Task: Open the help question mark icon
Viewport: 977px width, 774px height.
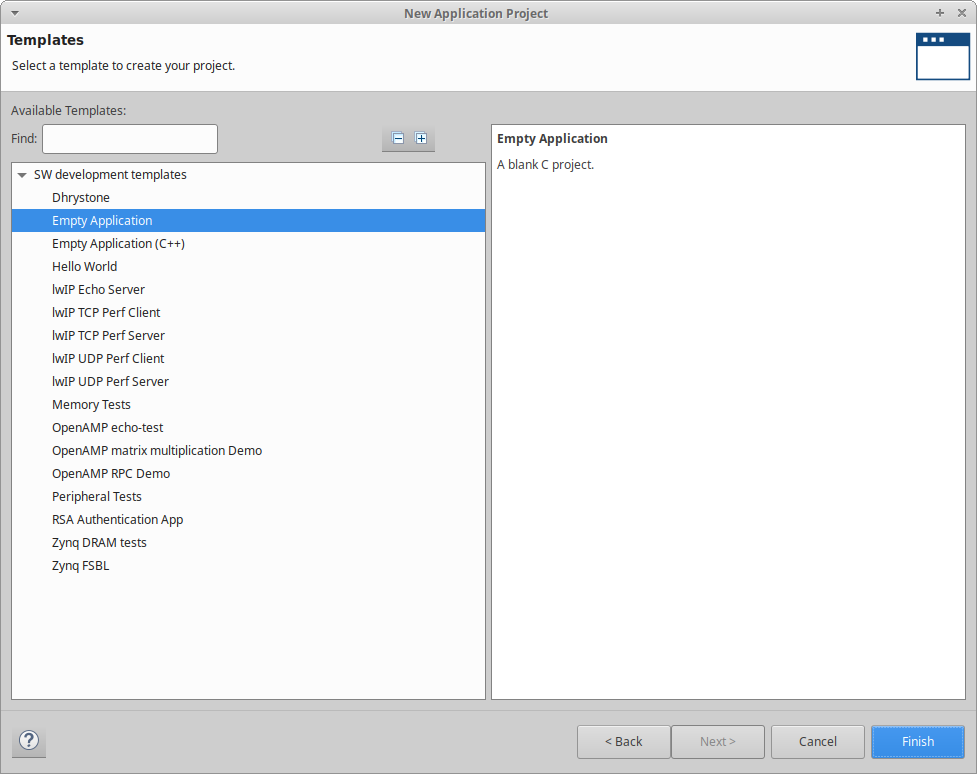Action: coord(29,741)
